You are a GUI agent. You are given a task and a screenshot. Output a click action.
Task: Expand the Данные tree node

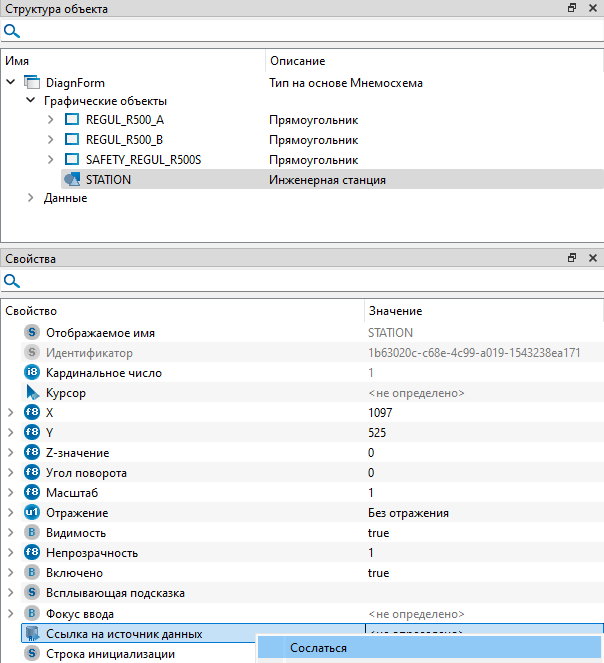pos(31,198)
